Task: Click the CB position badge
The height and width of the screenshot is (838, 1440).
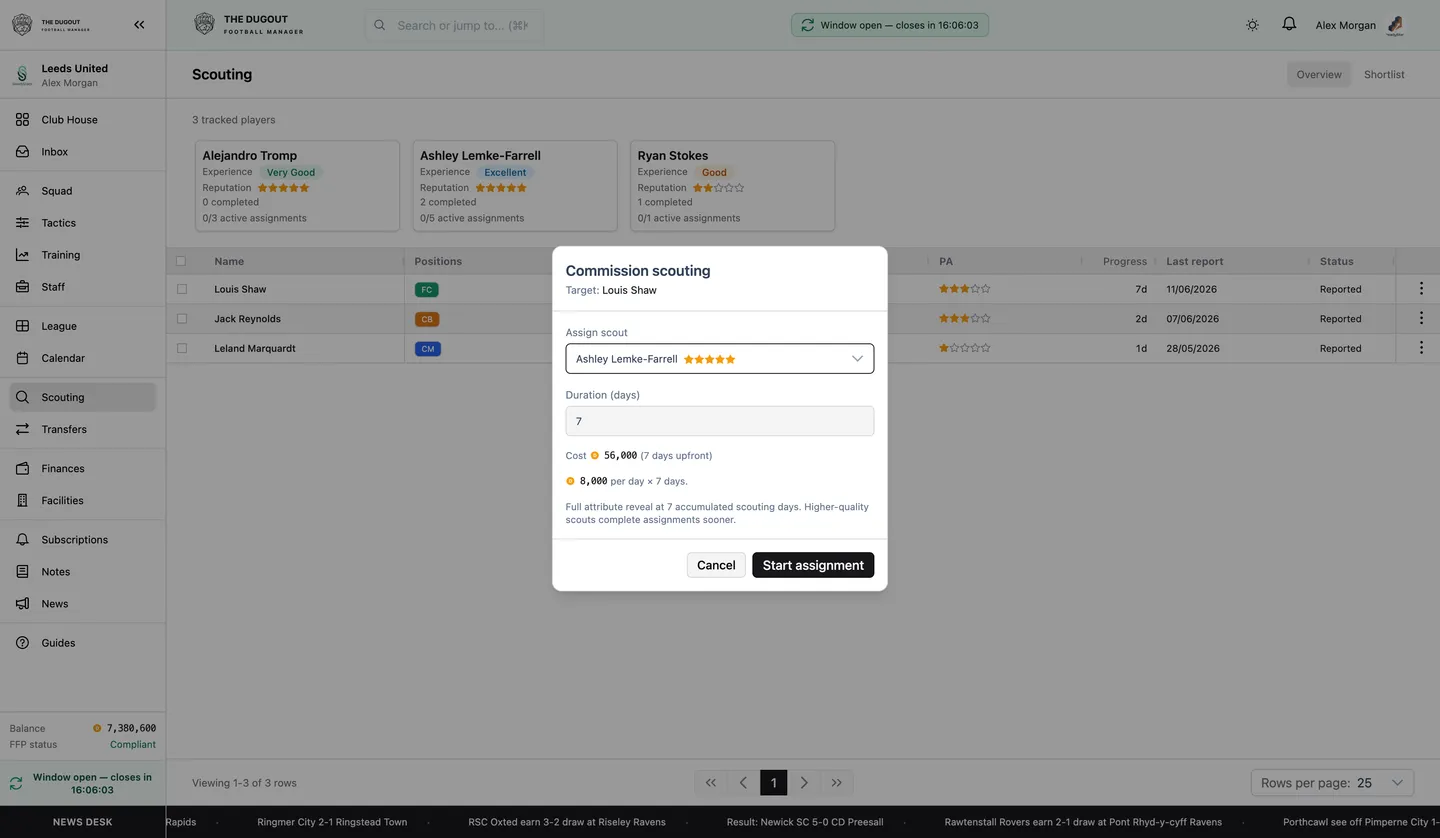Action: coord(427,319)
